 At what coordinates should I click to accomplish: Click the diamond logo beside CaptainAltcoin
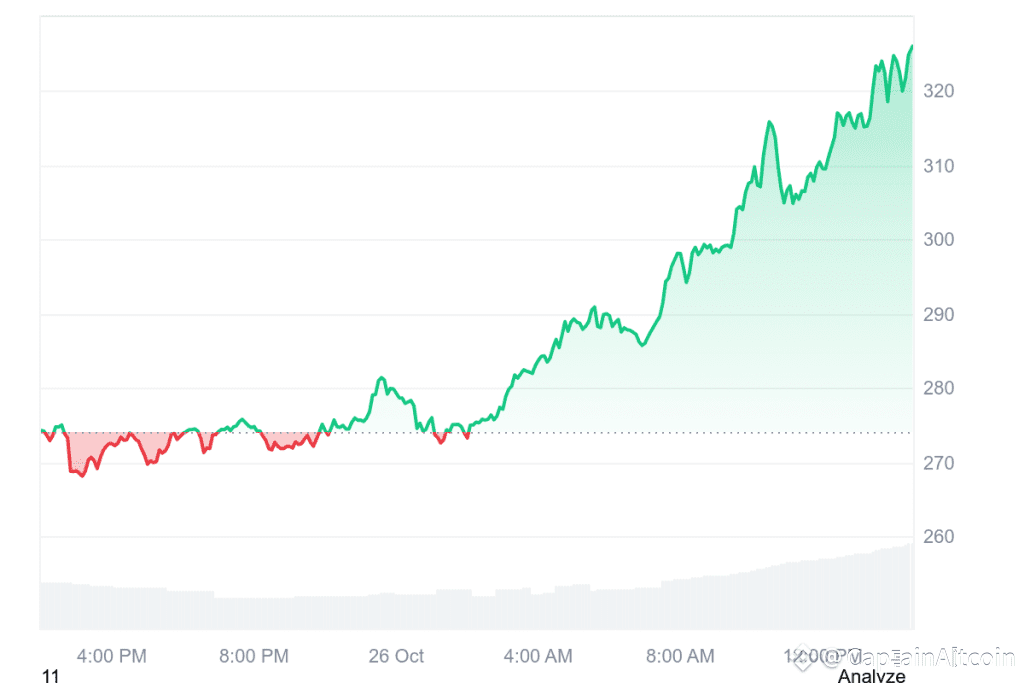803,658
